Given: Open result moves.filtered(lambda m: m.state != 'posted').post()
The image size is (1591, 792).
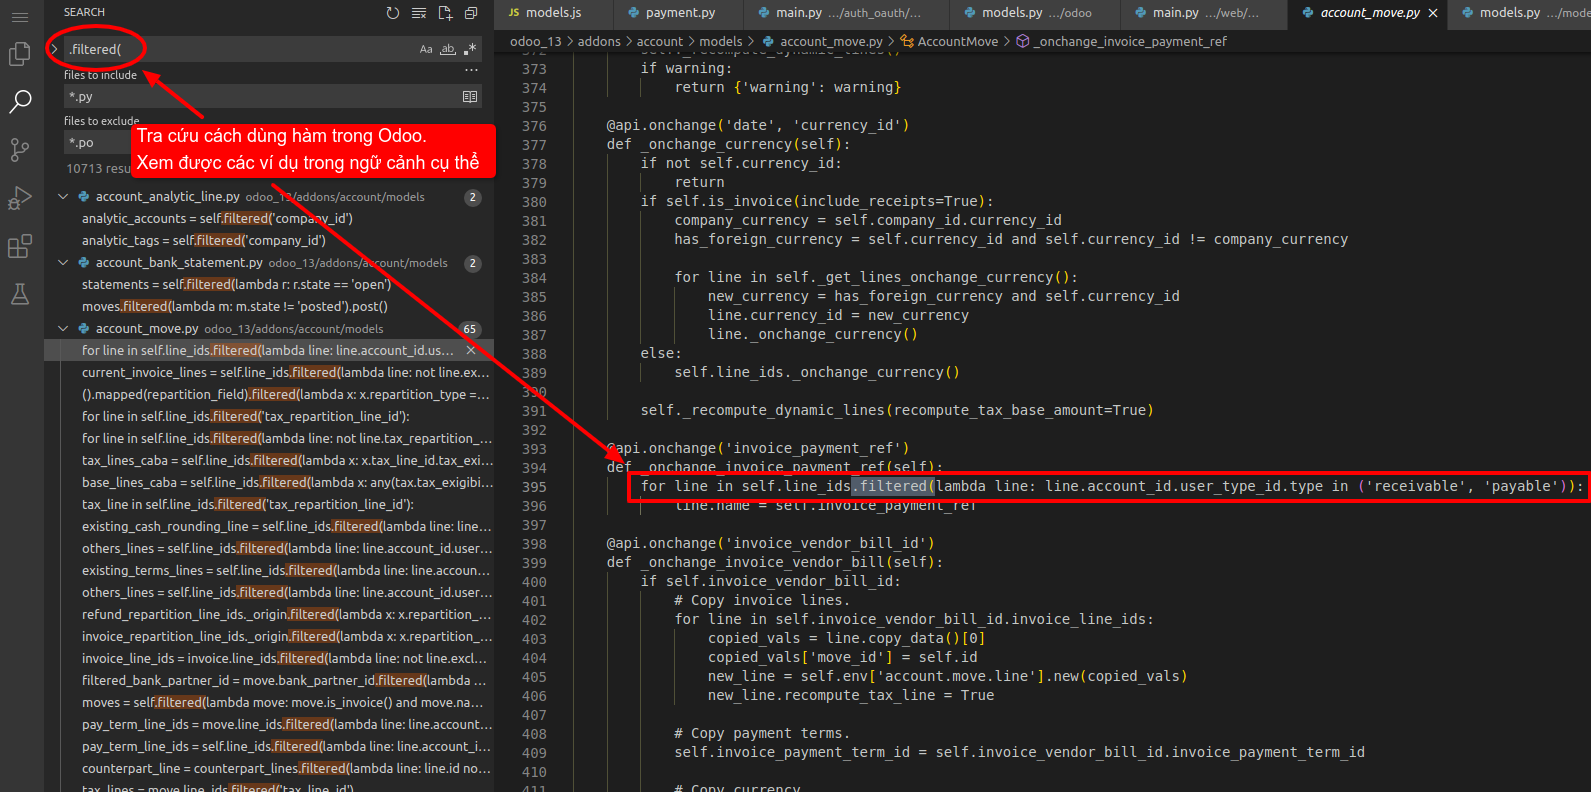Looking at the screenshot, I should [x=235, y=307].
